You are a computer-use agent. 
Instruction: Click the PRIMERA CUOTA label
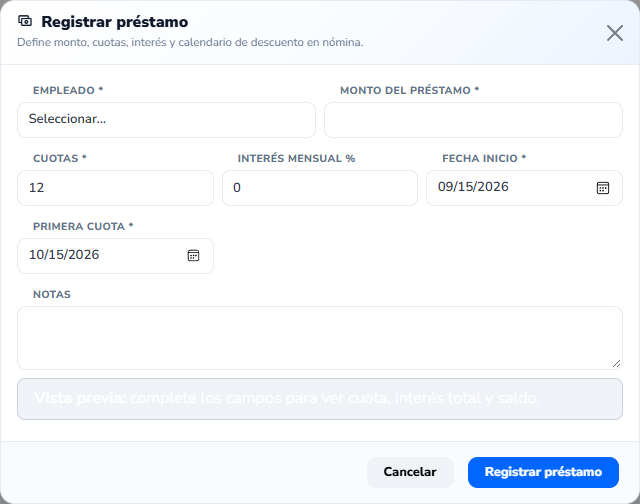[x=83, y=226]
